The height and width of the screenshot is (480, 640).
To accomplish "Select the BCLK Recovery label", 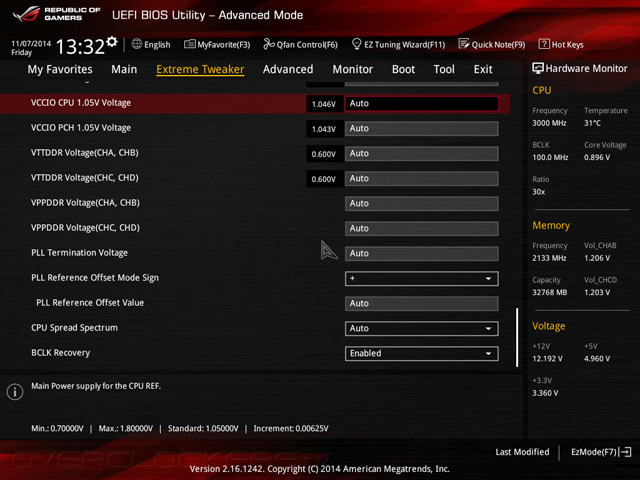I will (60, 353).
